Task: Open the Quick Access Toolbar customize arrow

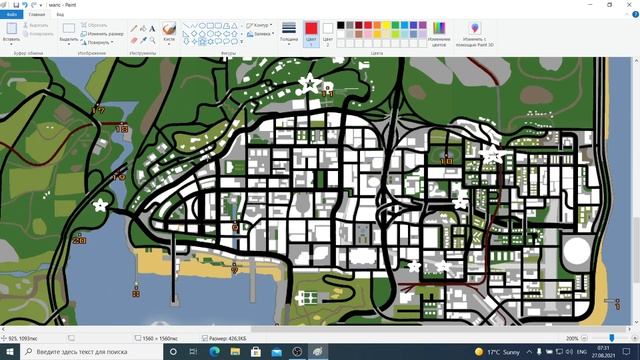Action: pyautogui.click(x=41, y=5)
